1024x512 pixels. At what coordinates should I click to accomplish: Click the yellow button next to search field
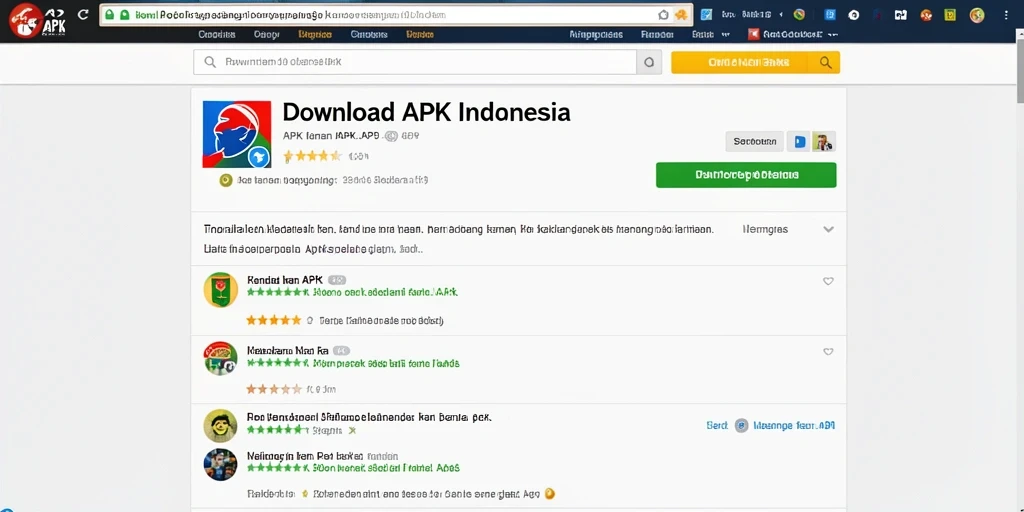[755, 62]
